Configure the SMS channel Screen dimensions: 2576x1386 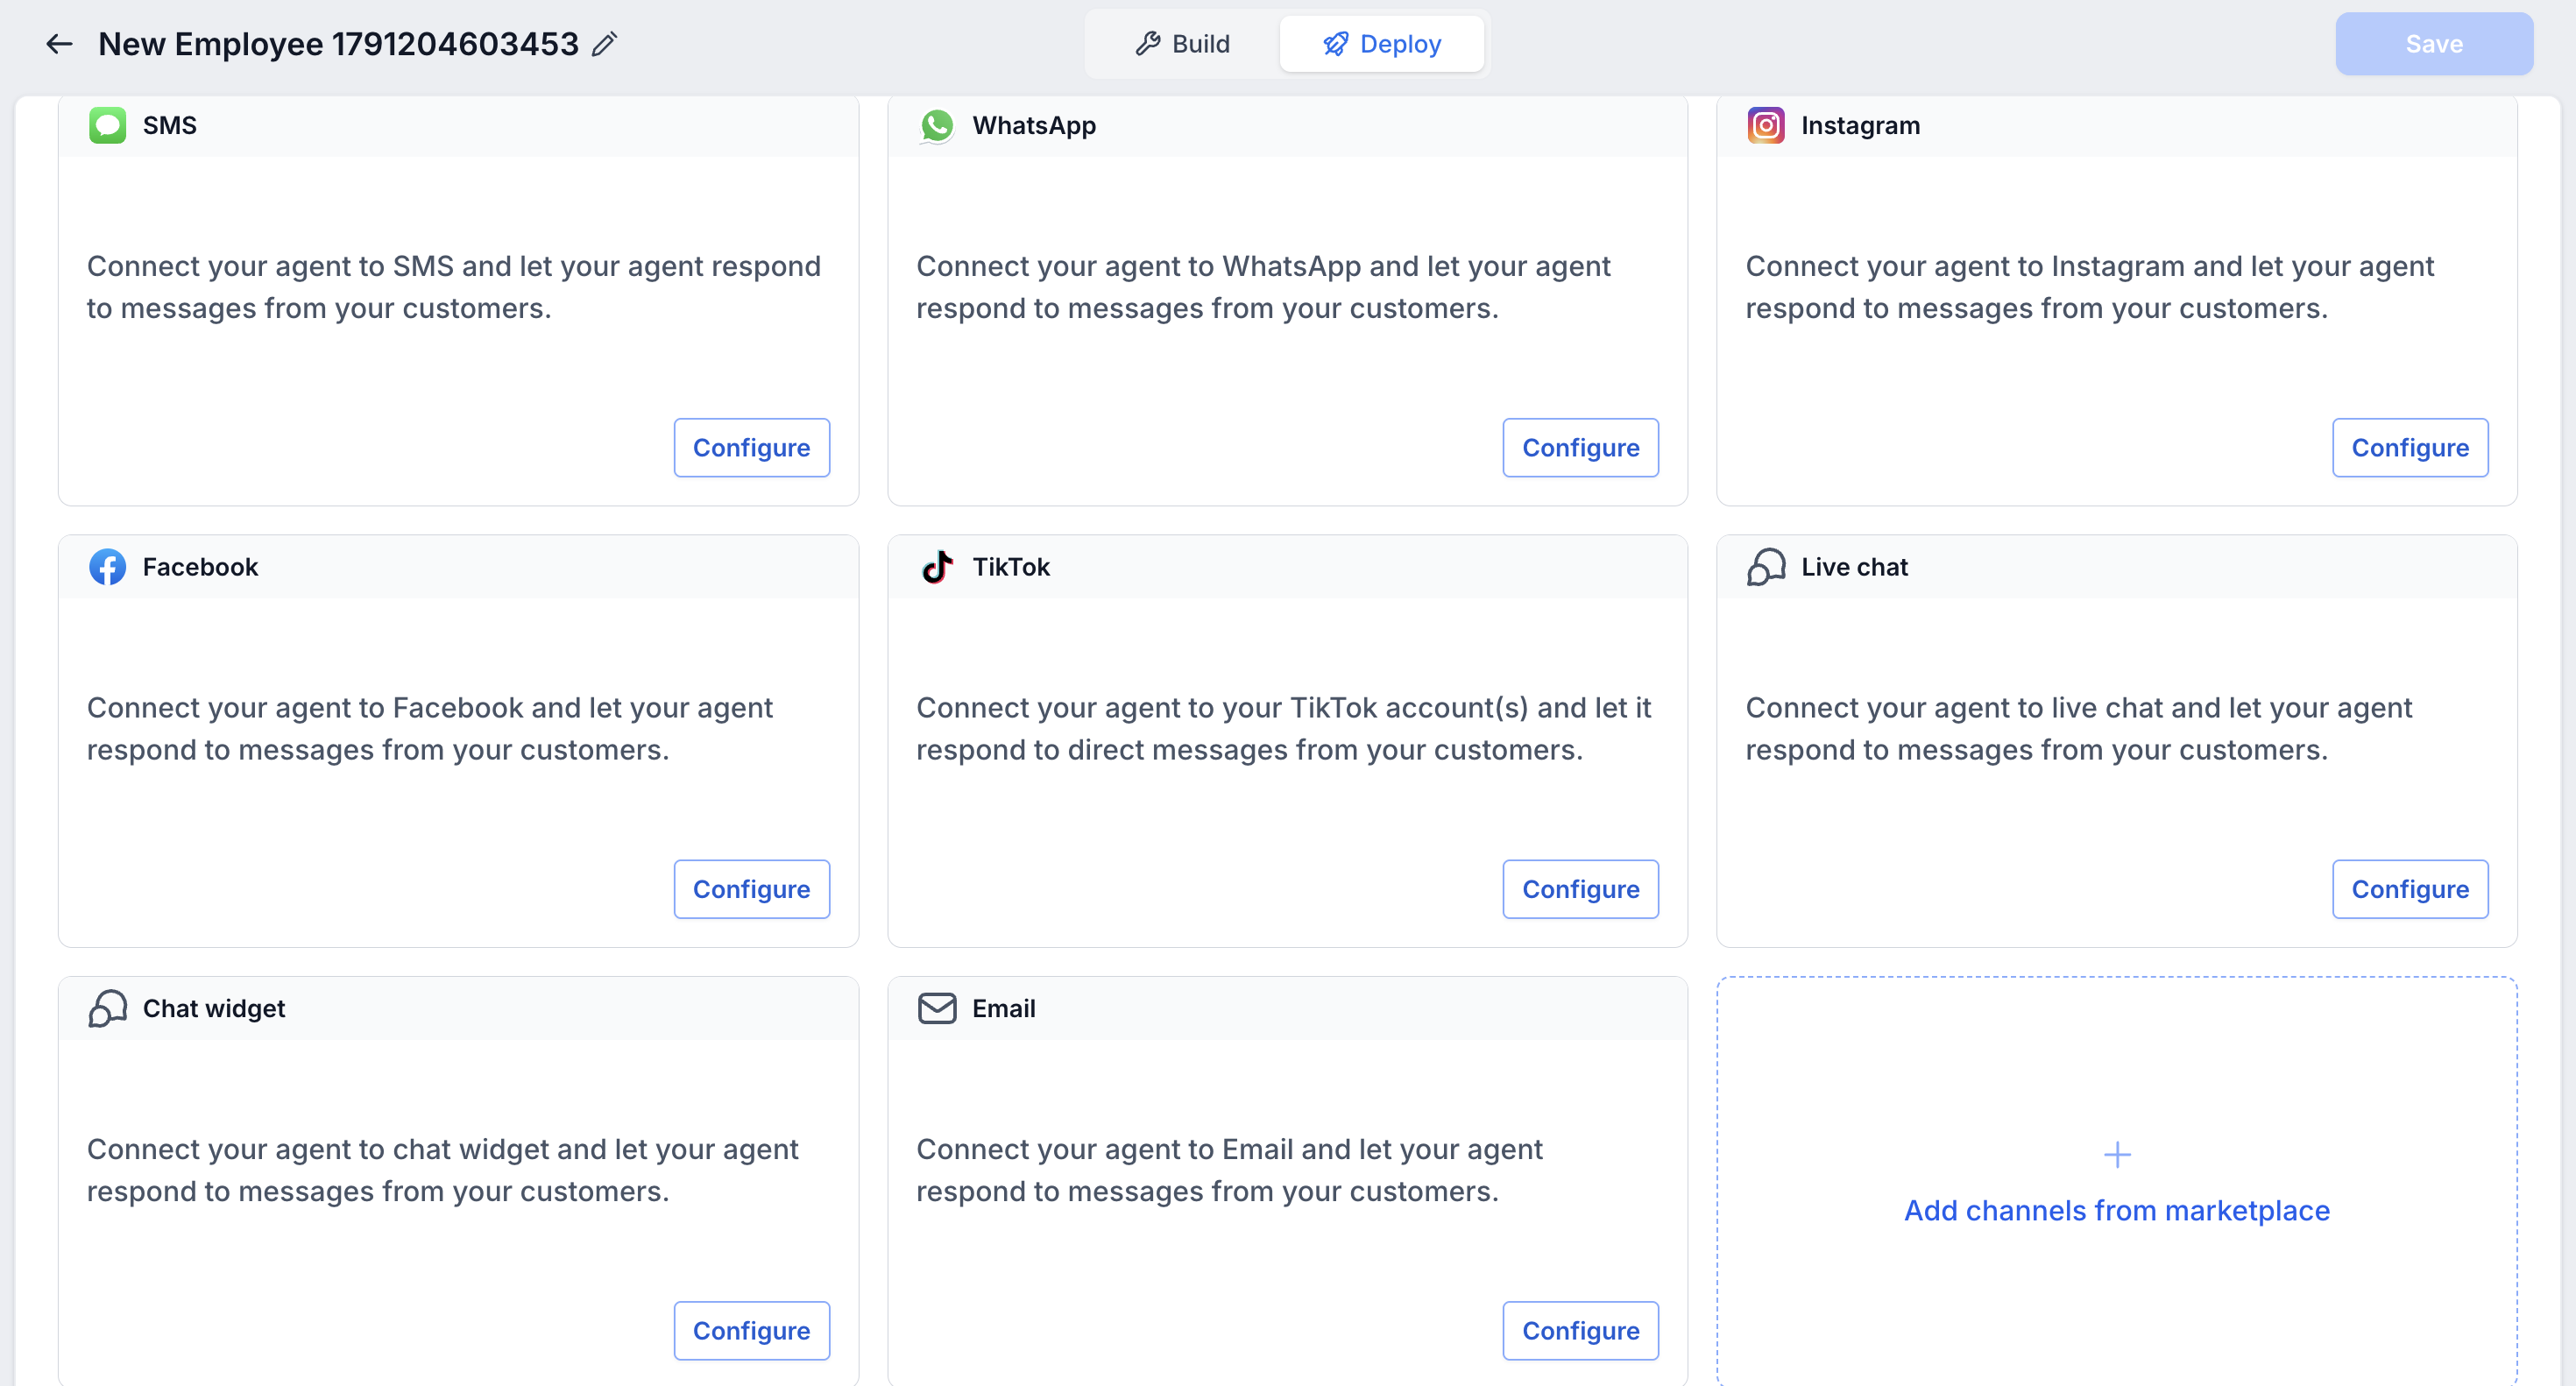[752, 448]
